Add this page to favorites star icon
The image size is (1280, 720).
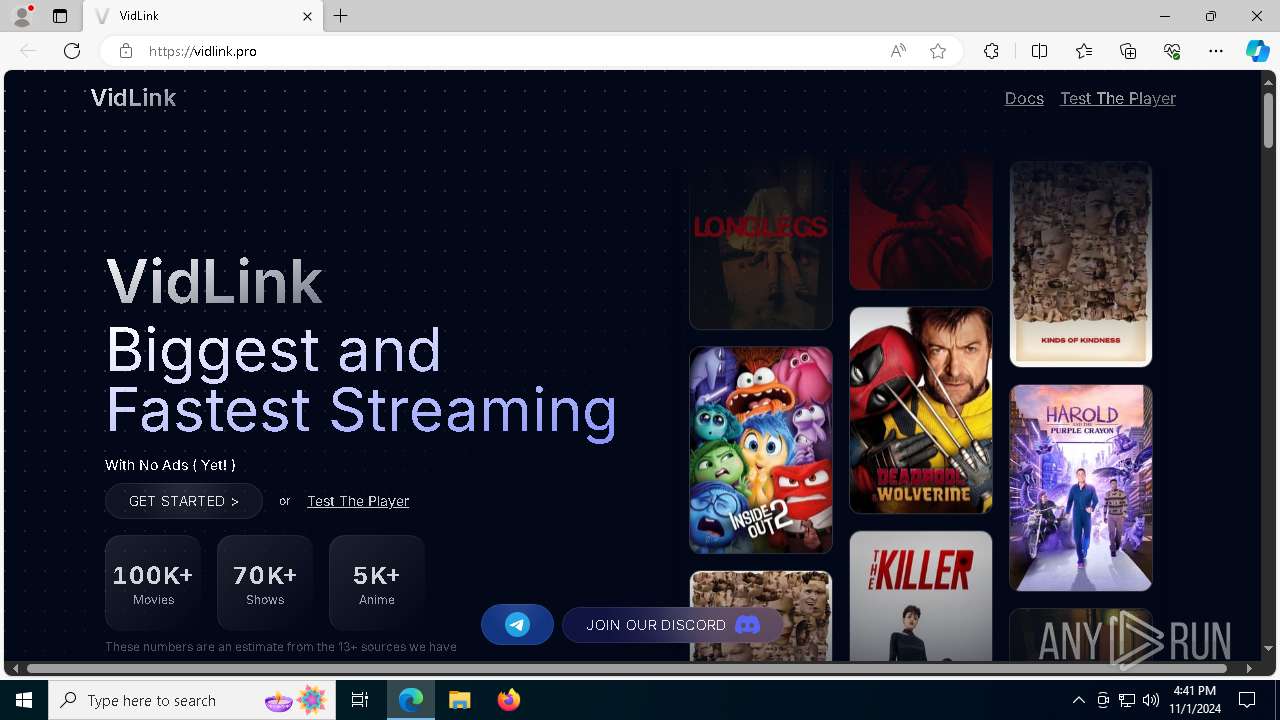pos(938,51)
